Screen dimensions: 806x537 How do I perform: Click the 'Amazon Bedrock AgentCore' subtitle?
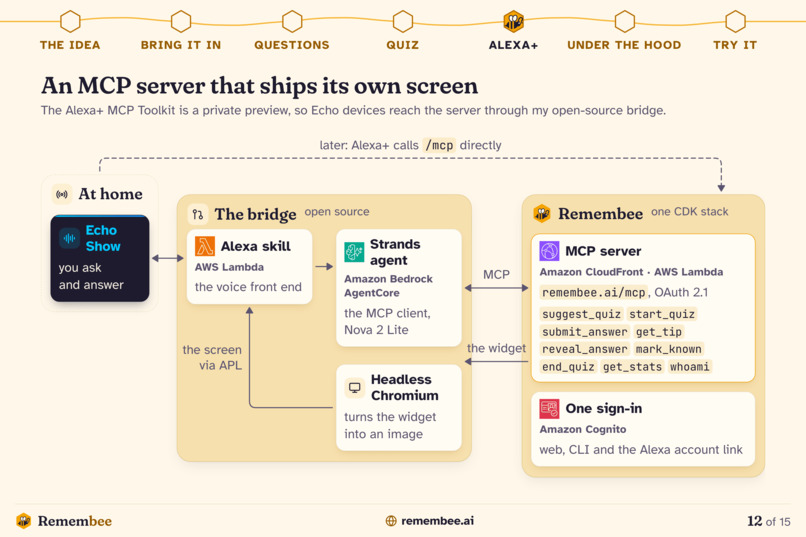click(x=388, y=286)
